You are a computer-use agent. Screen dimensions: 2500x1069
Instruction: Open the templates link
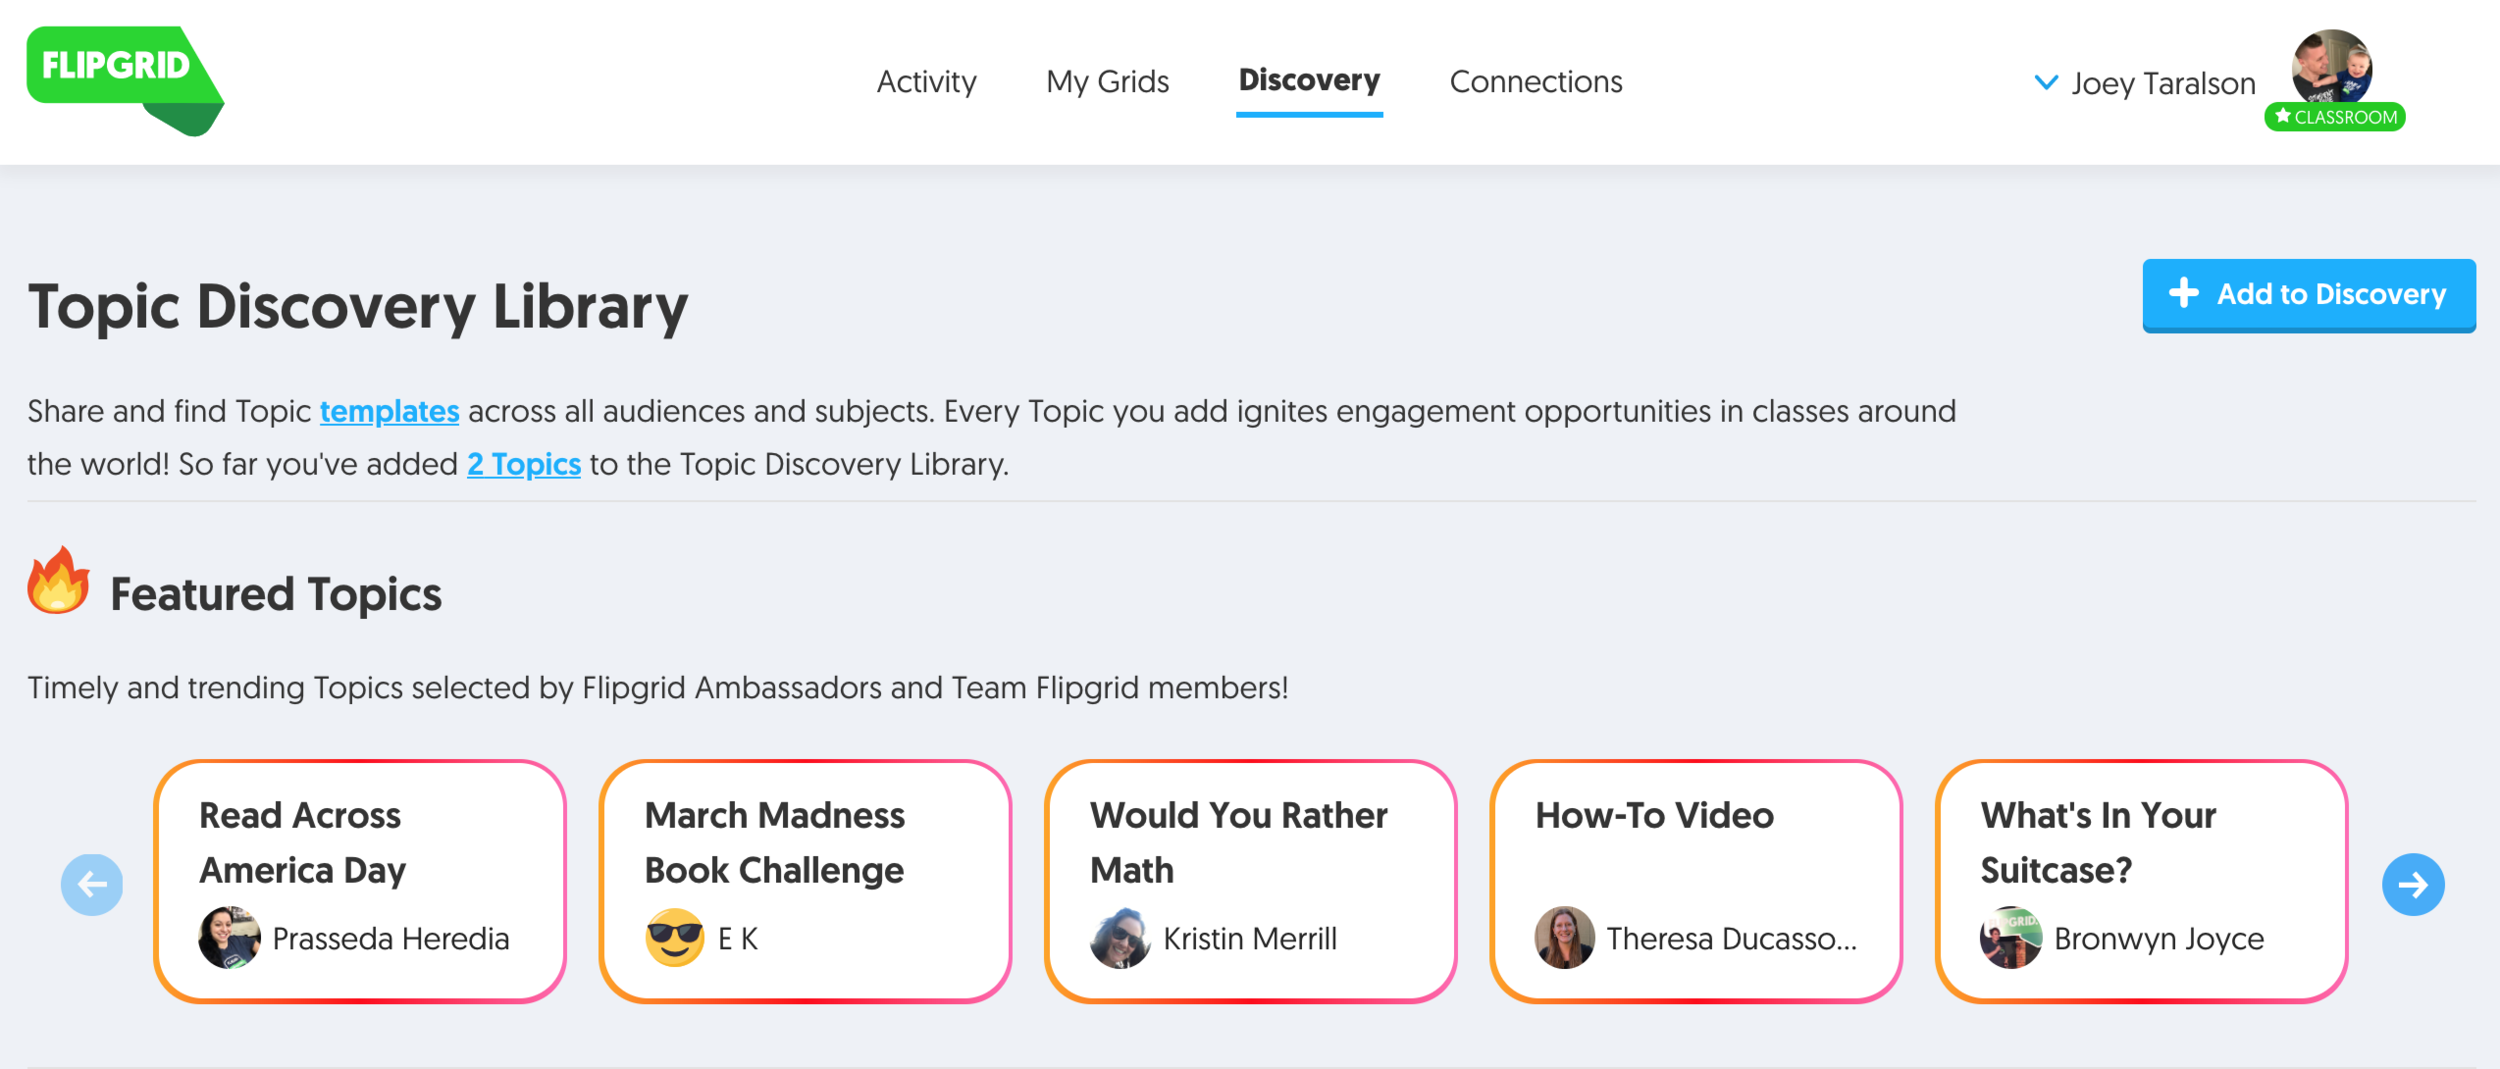click(x=389, y=411)
